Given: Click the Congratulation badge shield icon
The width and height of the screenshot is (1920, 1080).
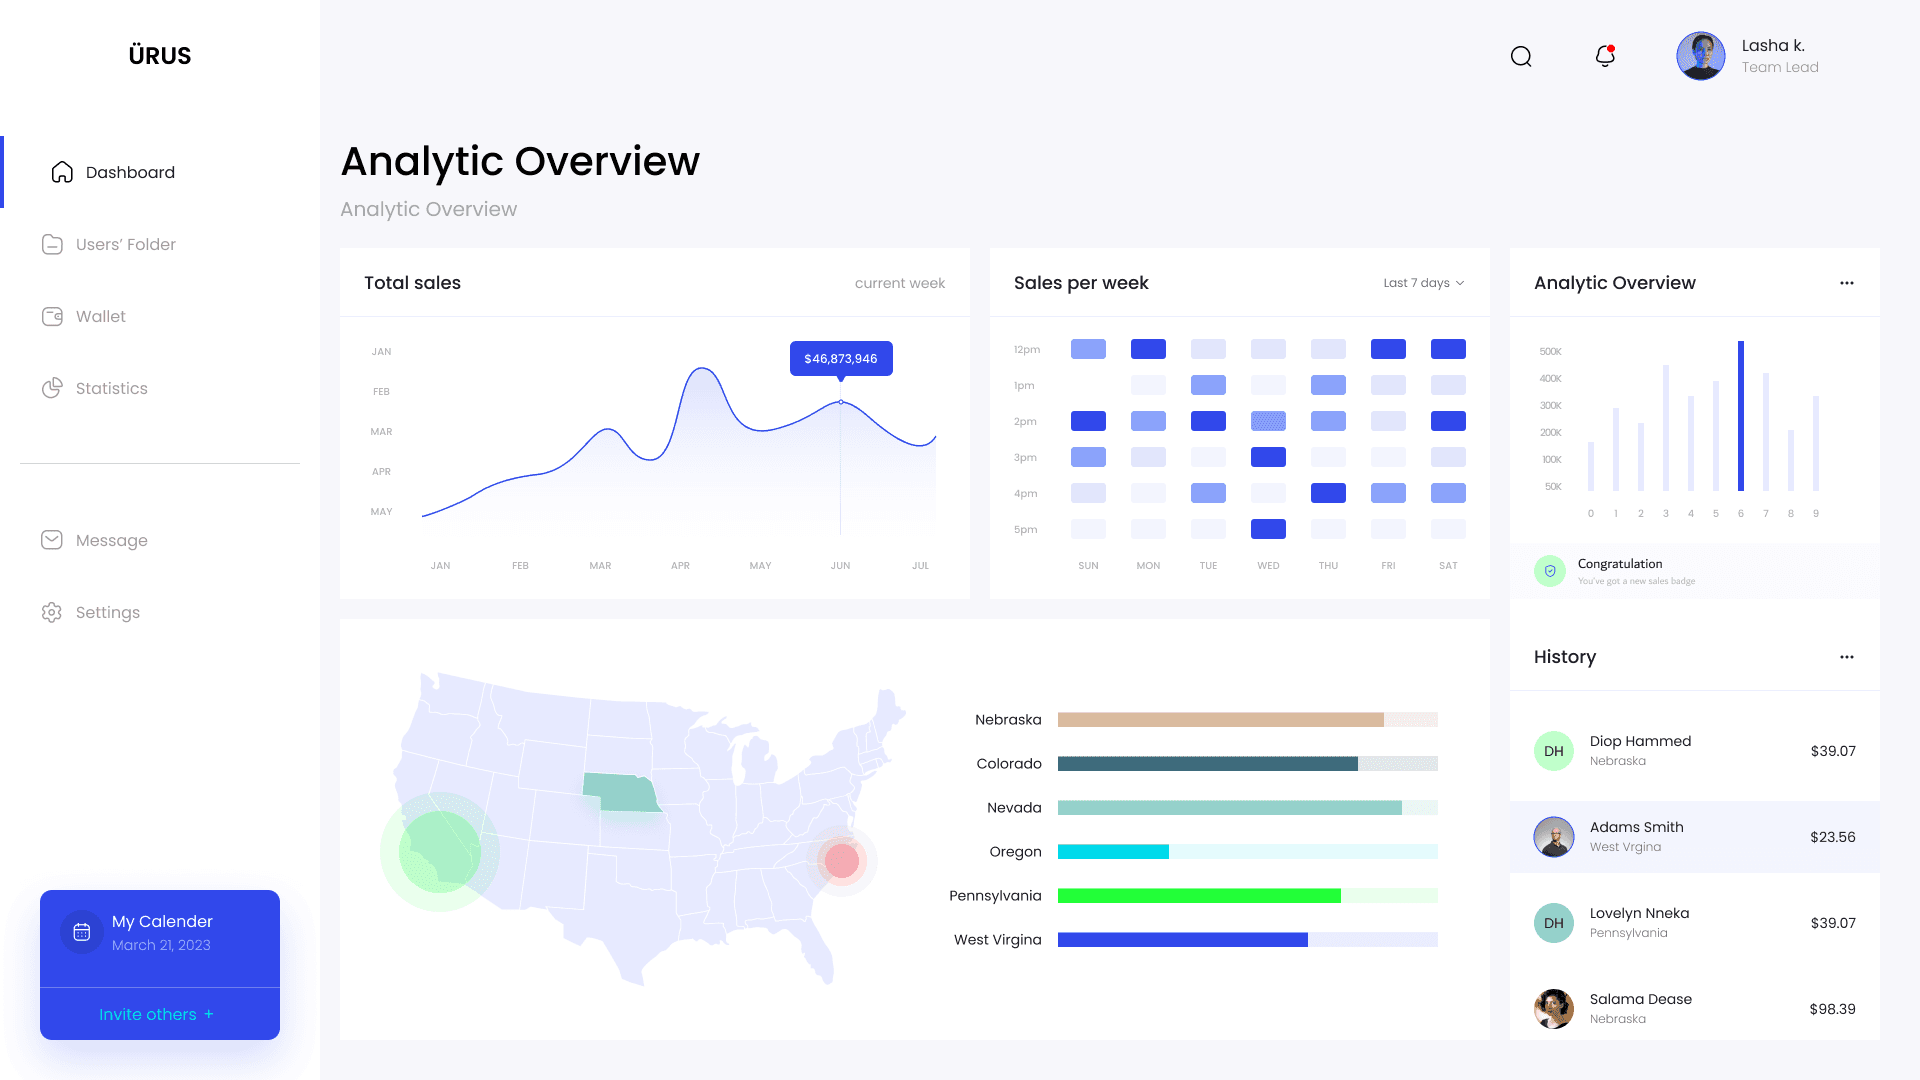Looking at the screenshot, I should click(x=1549, y=571).
